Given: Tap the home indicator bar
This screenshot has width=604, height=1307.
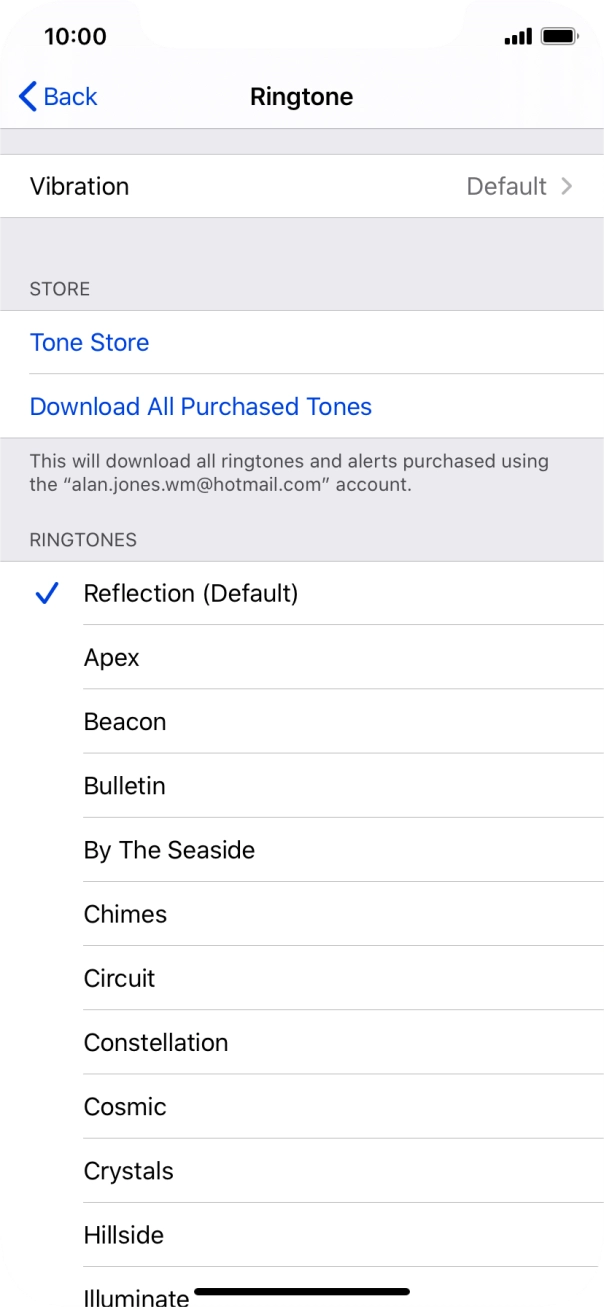Looking at the screenshot, I should 302,1291.
